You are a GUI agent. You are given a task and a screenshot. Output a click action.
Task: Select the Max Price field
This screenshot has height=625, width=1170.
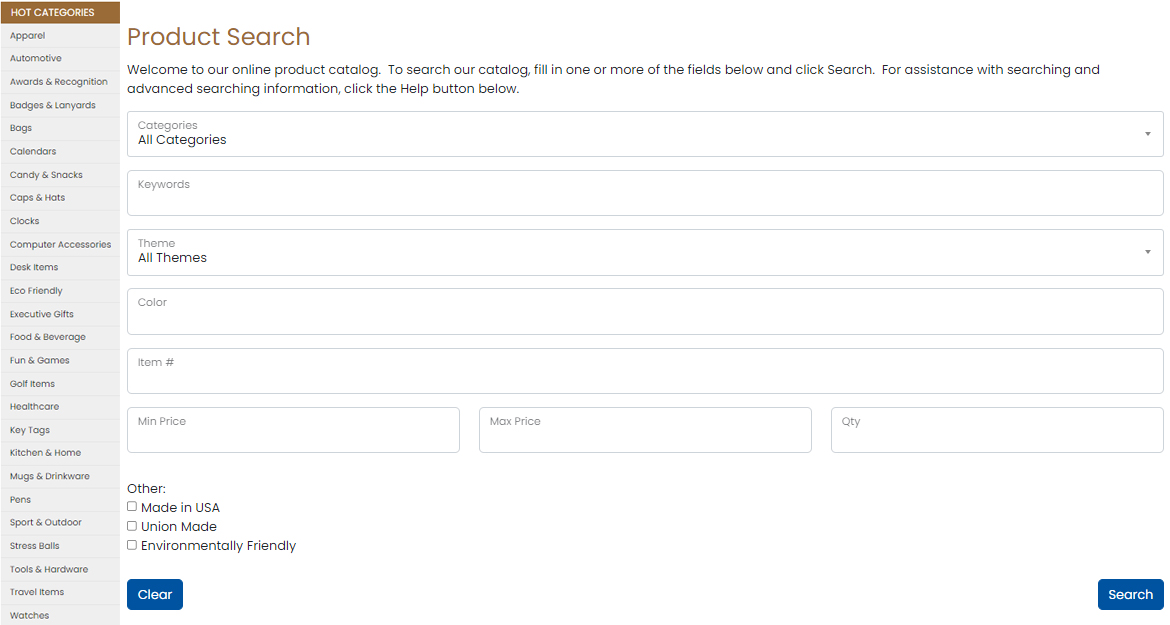[645, 430]
